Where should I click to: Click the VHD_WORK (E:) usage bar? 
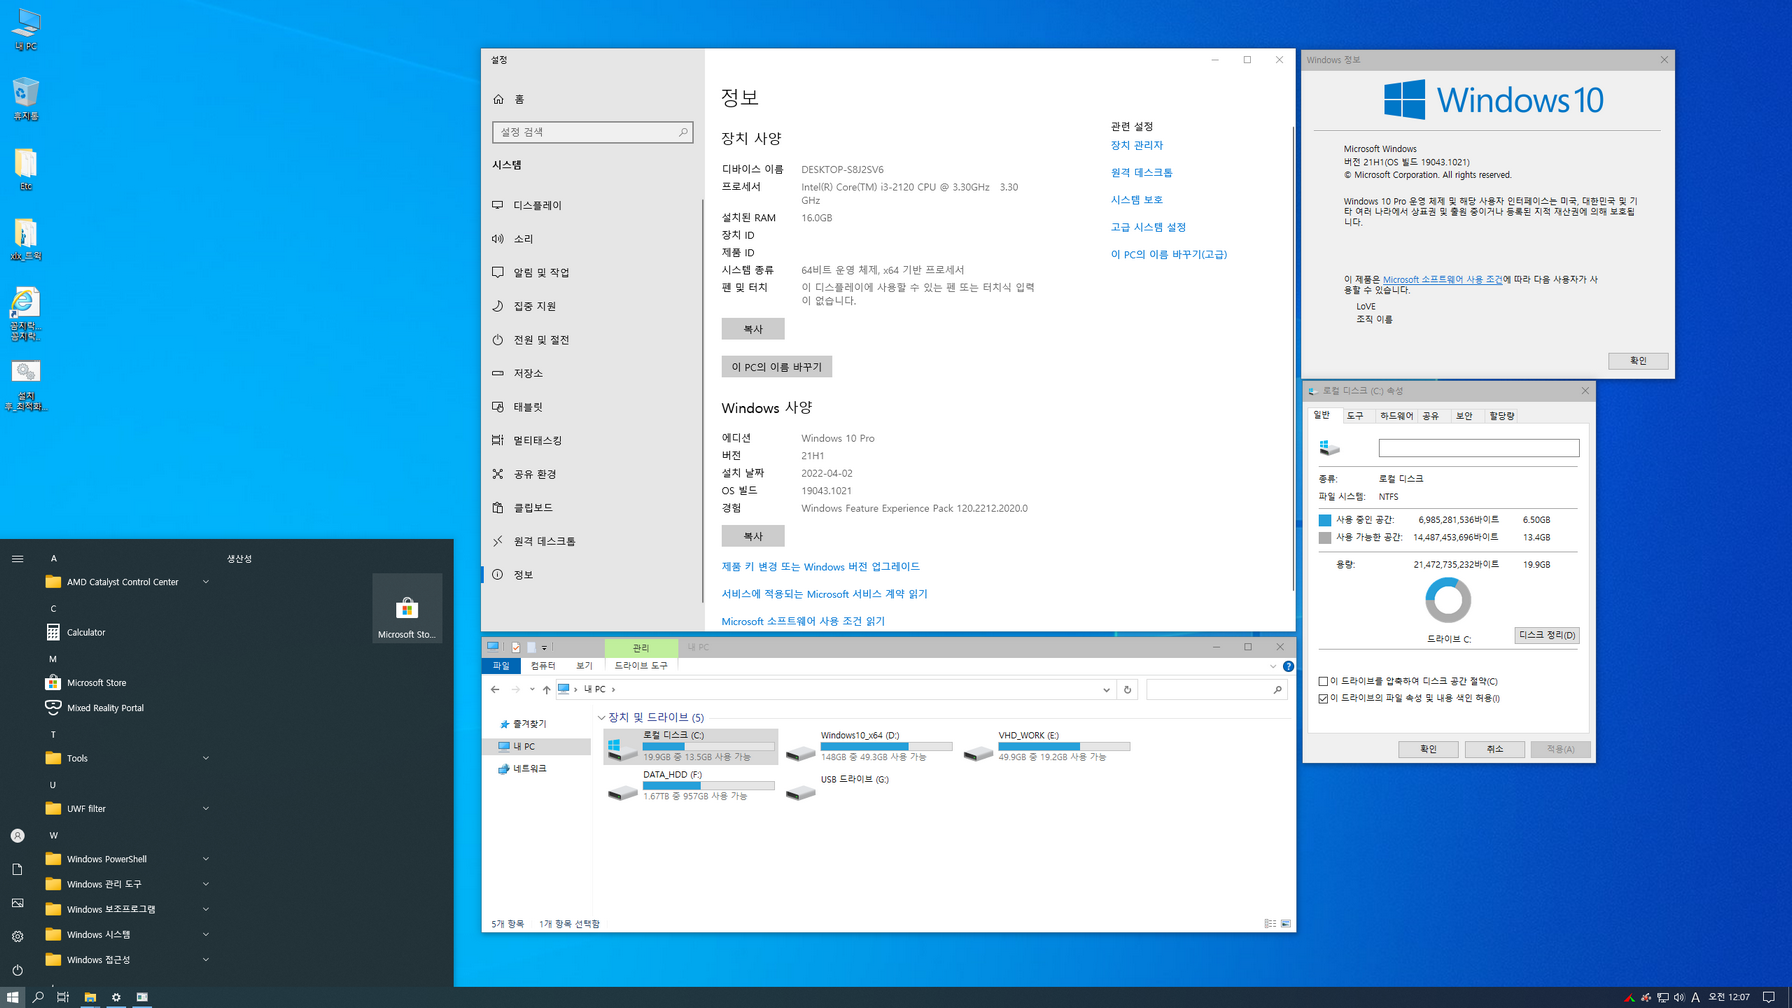1064,746
